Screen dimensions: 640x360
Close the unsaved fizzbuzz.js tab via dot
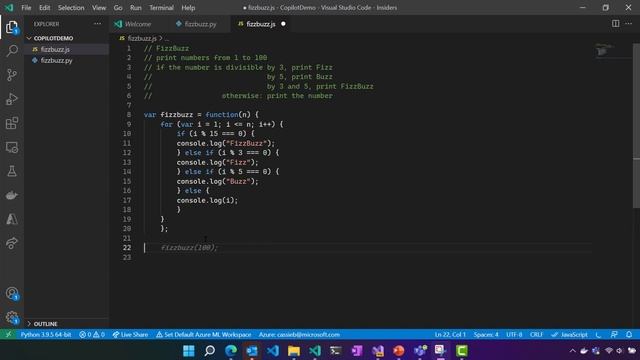click(283, 24)
